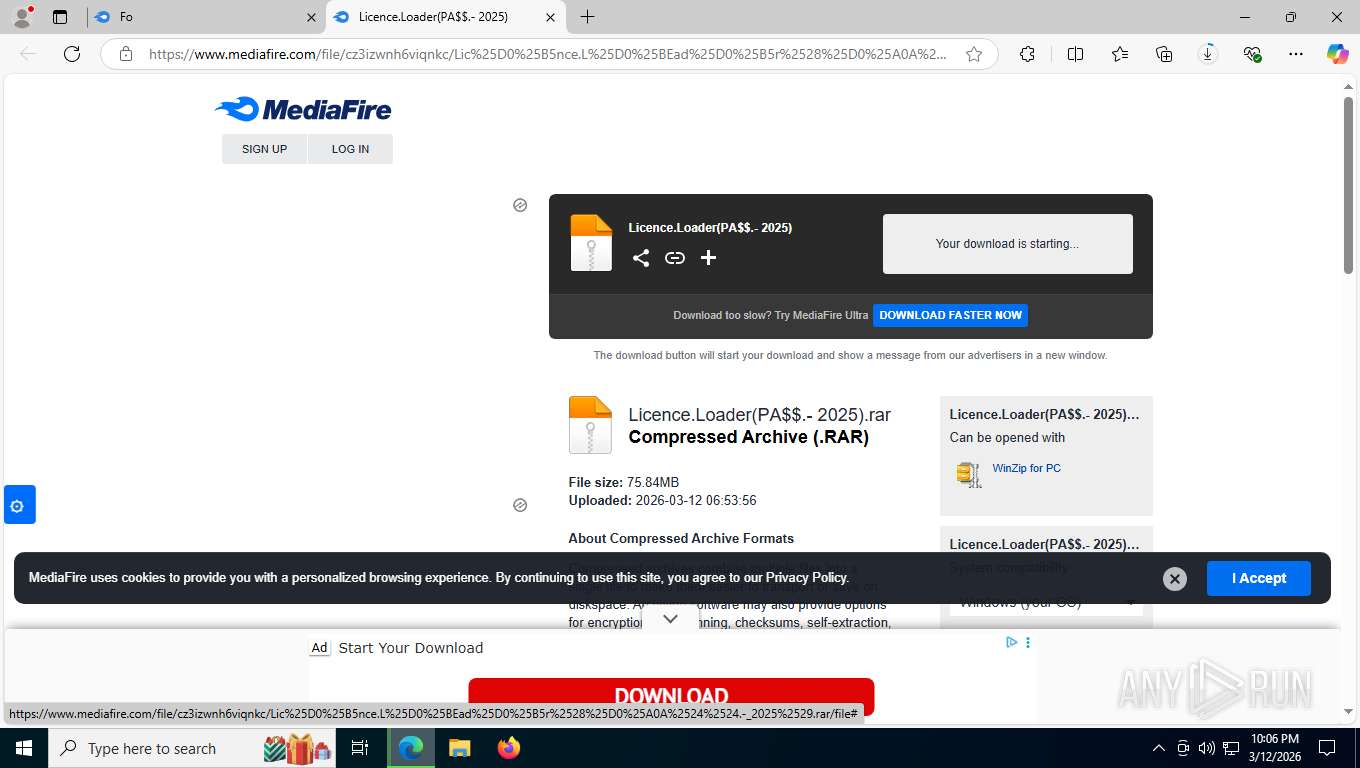Select the 'File size: 75.84MB' text

(x=624, y=482)
